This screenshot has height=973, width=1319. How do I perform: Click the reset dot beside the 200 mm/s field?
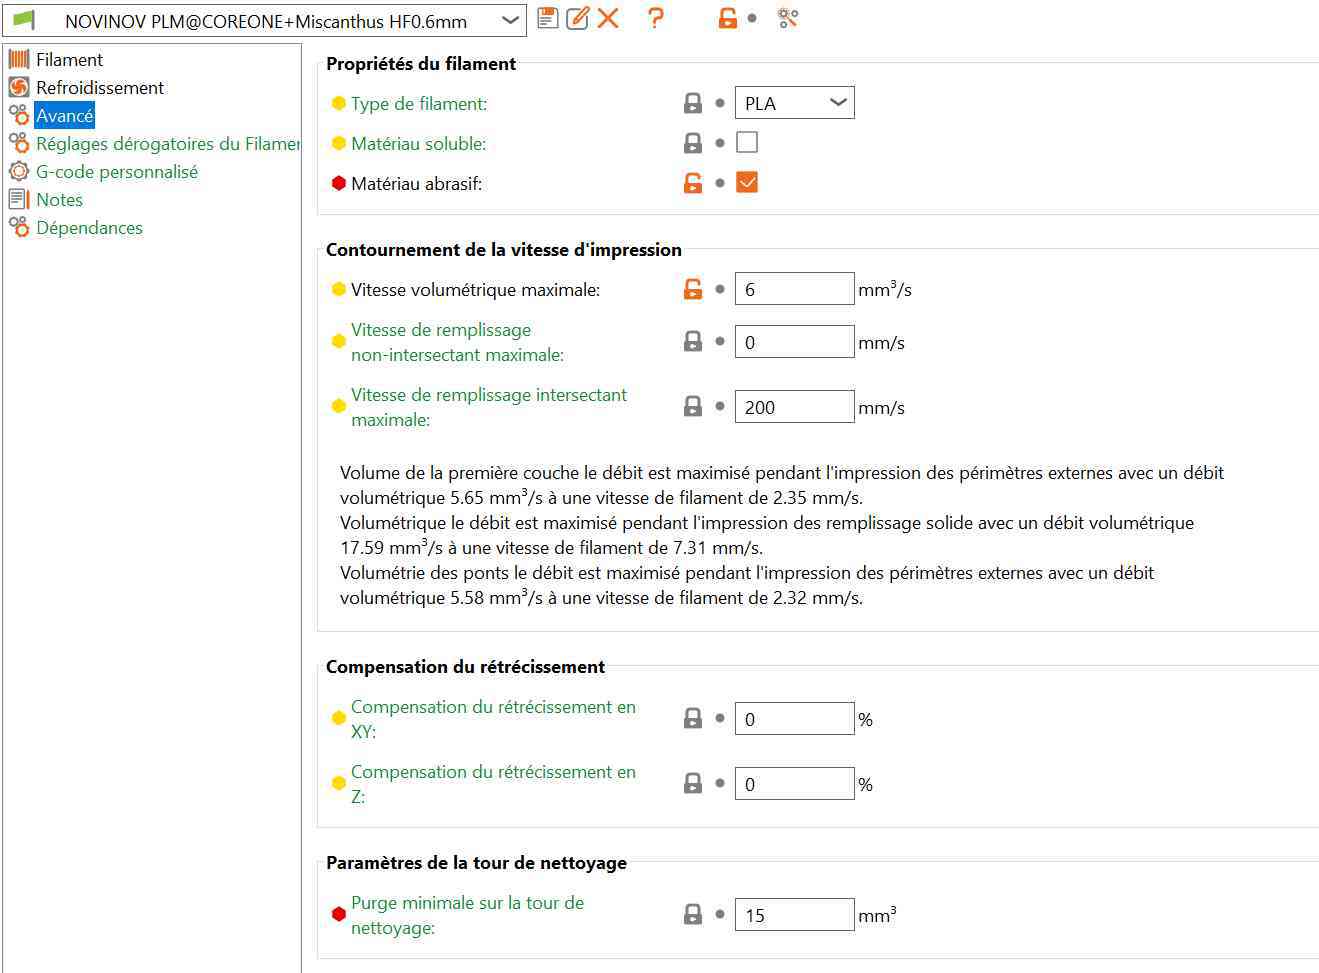(x=720, y=407)
